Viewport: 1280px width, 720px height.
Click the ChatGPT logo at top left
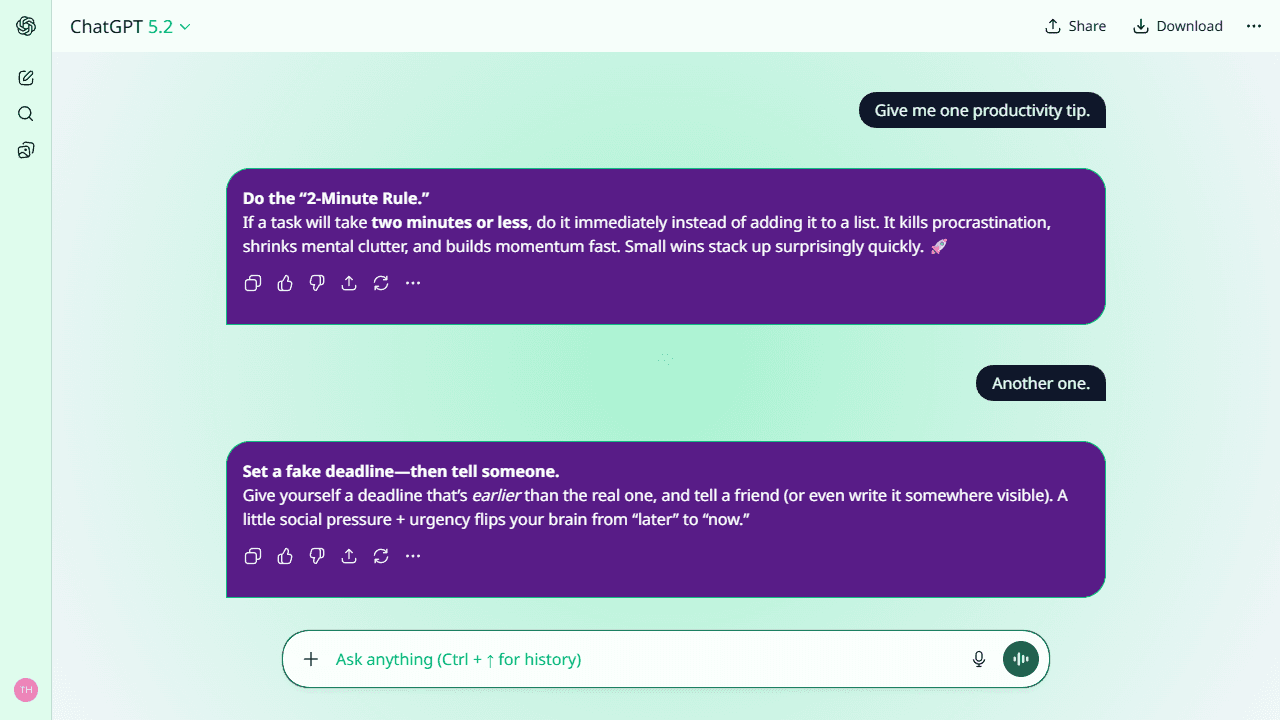pos(25,26)
